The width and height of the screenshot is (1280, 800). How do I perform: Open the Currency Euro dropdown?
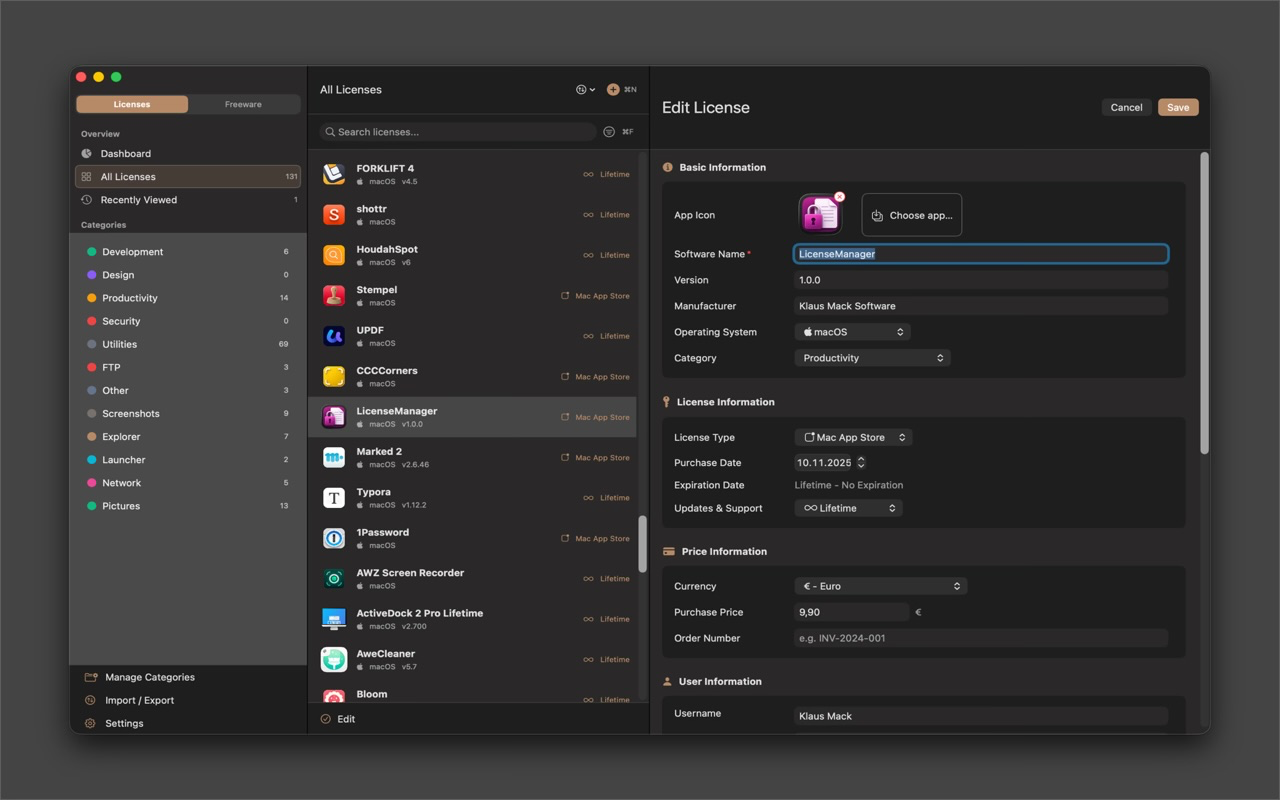point(881,586)
